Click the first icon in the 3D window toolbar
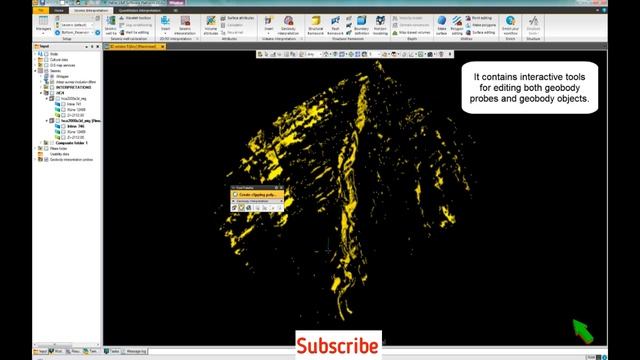640x360 pixels. tap(260, 54)
